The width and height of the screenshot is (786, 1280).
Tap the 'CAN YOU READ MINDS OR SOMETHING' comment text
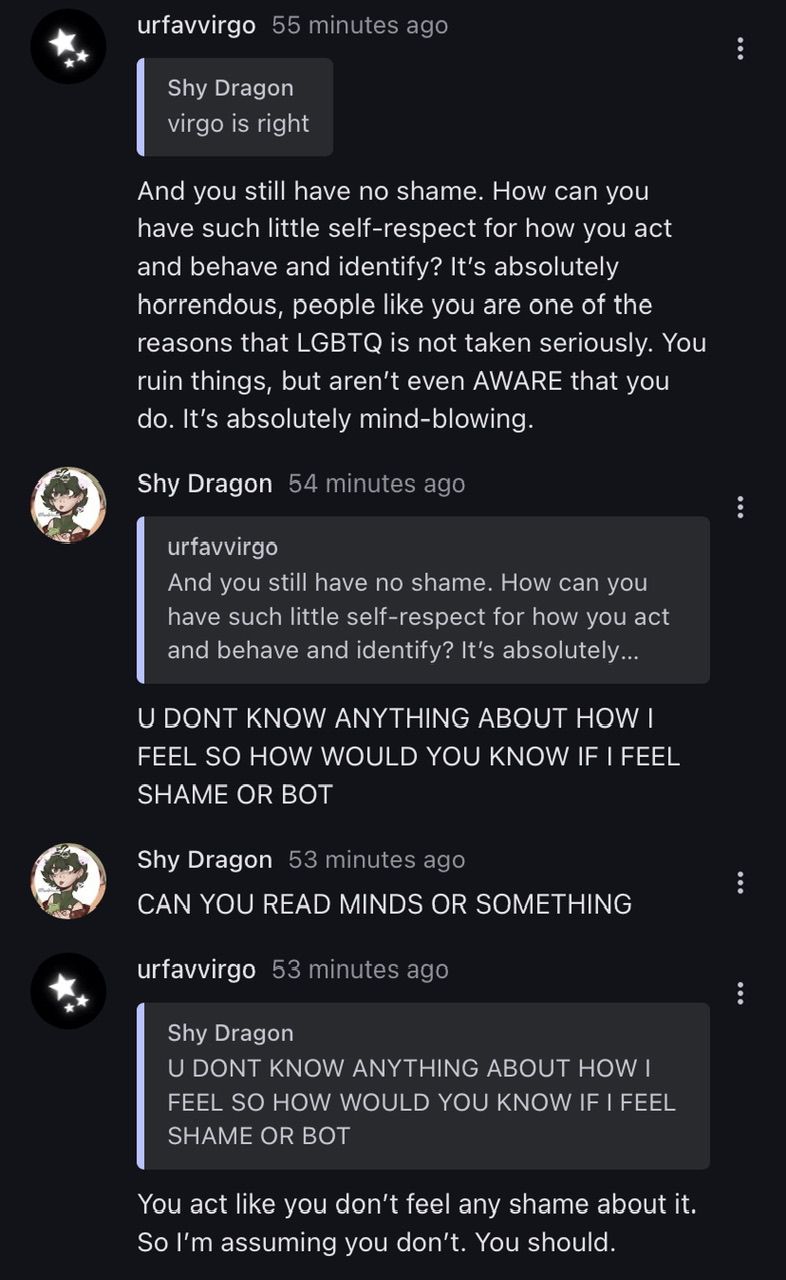point(384,904)
